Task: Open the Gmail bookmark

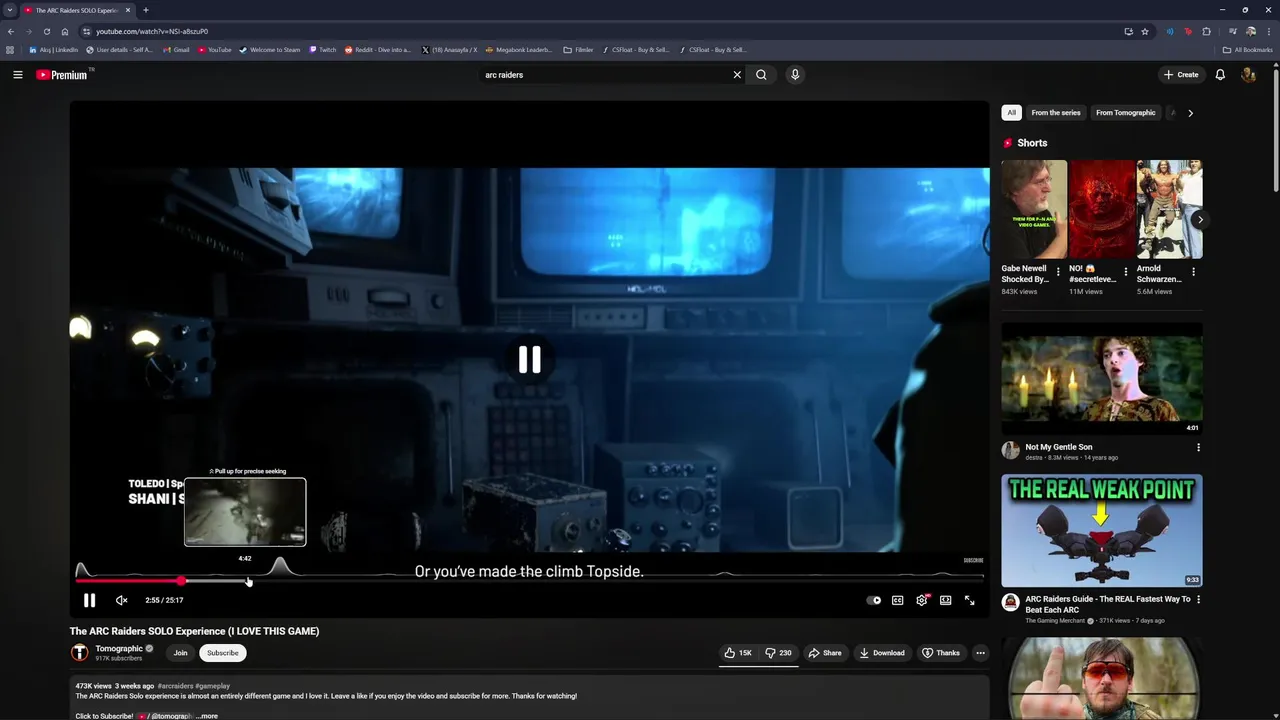Action: pos(177,49)
